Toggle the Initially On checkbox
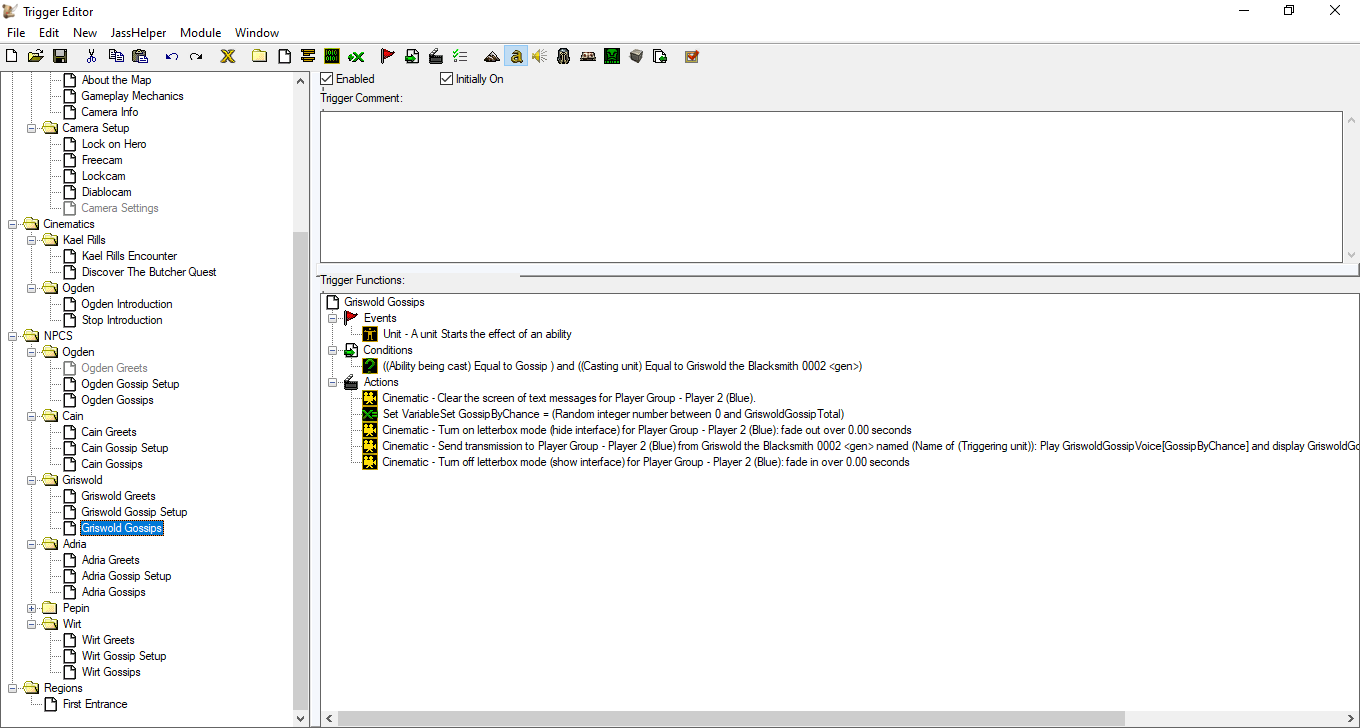The width and height of the screenshot is (1360, 728). coord(447,79)
